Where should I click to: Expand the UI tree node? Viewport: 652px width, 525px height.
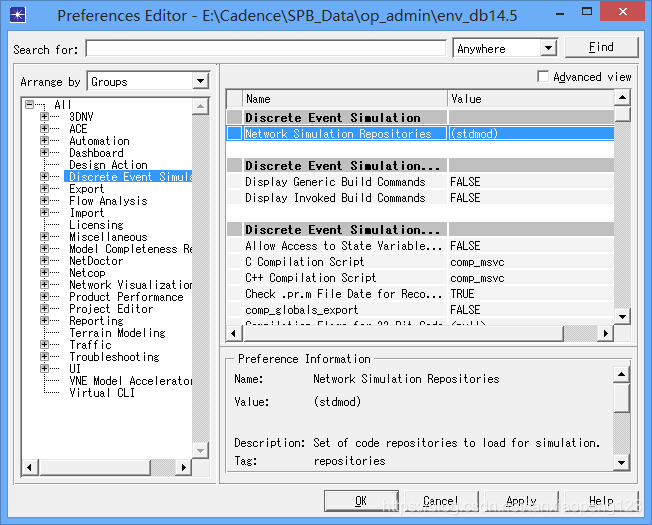44,369
